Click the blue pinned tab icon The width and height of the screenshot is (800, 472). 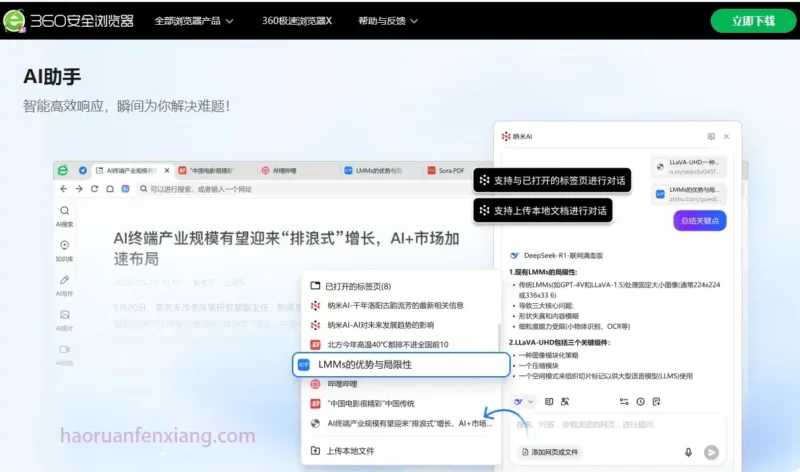click(x=83, y=170)
